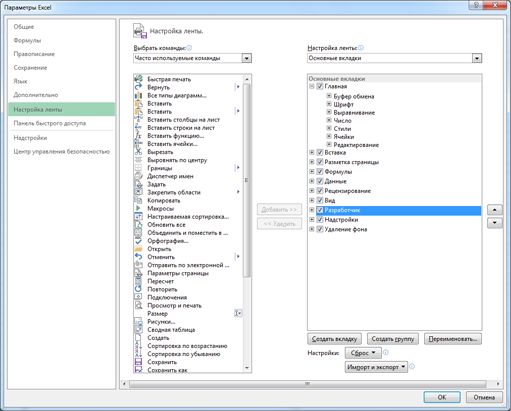The width and height of the screenshot is (511, 411).
Task: Click the Макросы play icon
Action: 138,208
